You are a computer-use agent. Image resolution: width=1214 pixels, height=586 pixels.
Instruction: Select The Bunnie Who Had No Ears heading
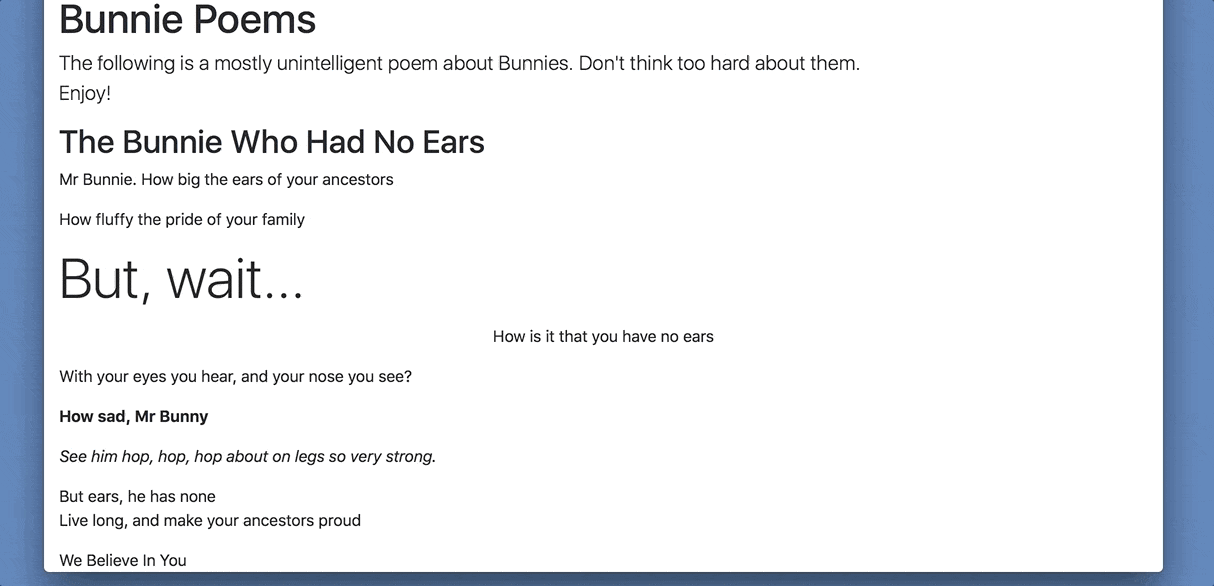coord(272,142)
